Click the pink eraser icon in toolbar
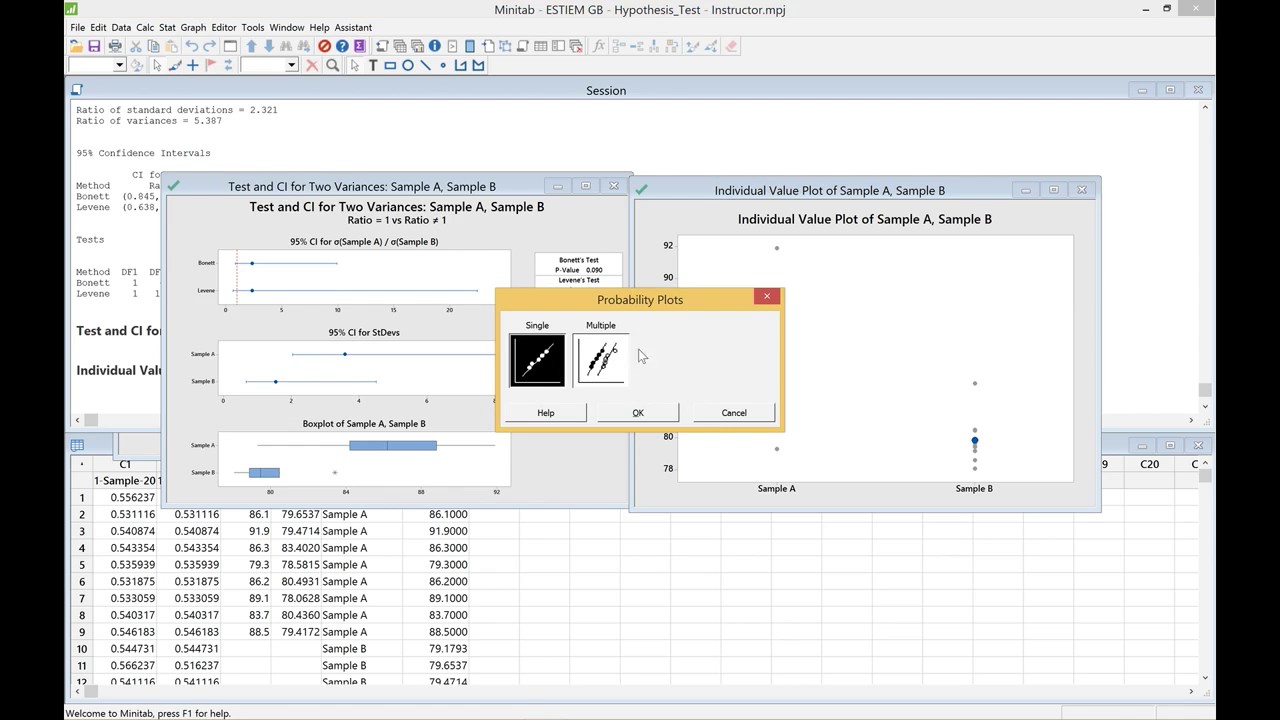The height and width of the screenshot is (720, 1280). point(731,46)
